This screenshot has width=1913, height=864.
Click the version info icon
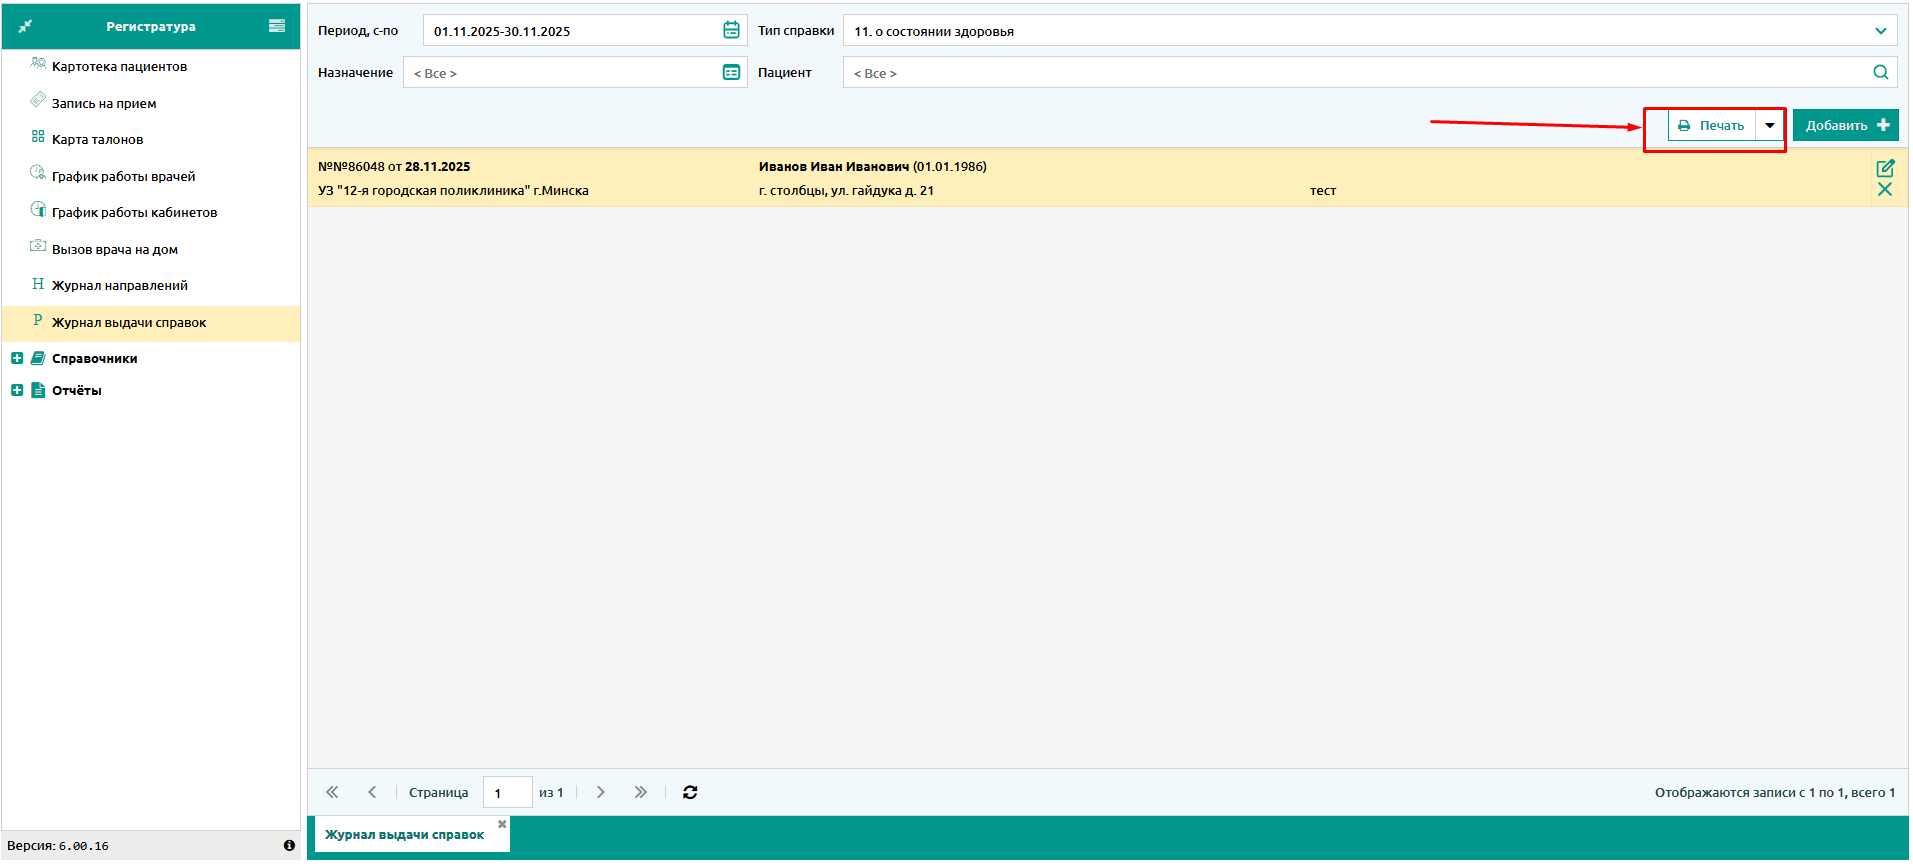click(289, 846)
